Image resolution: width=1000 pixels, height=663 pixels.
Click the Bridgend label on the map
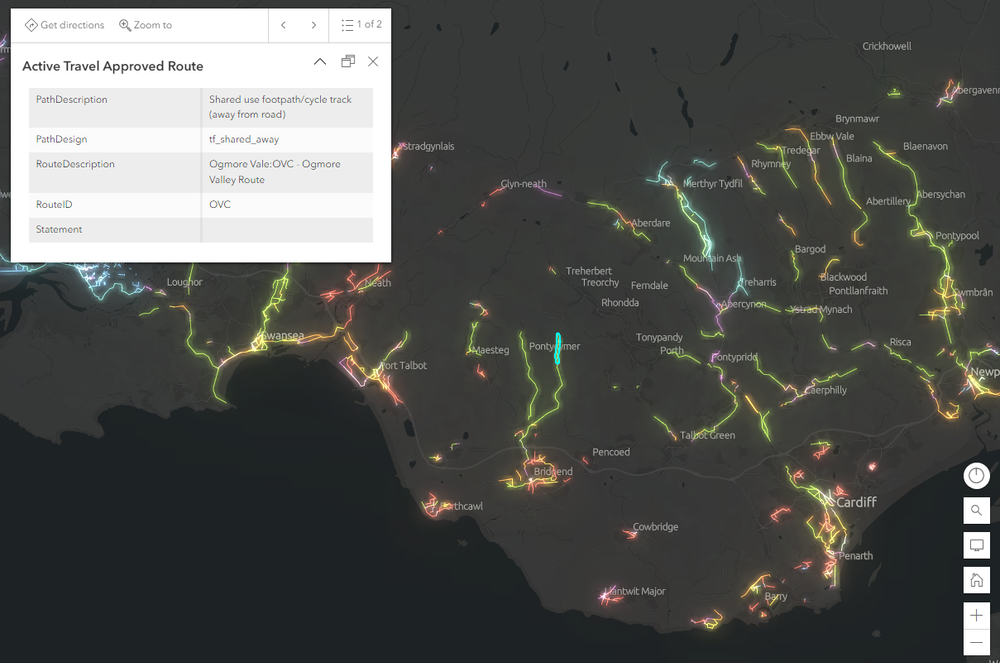553,472
